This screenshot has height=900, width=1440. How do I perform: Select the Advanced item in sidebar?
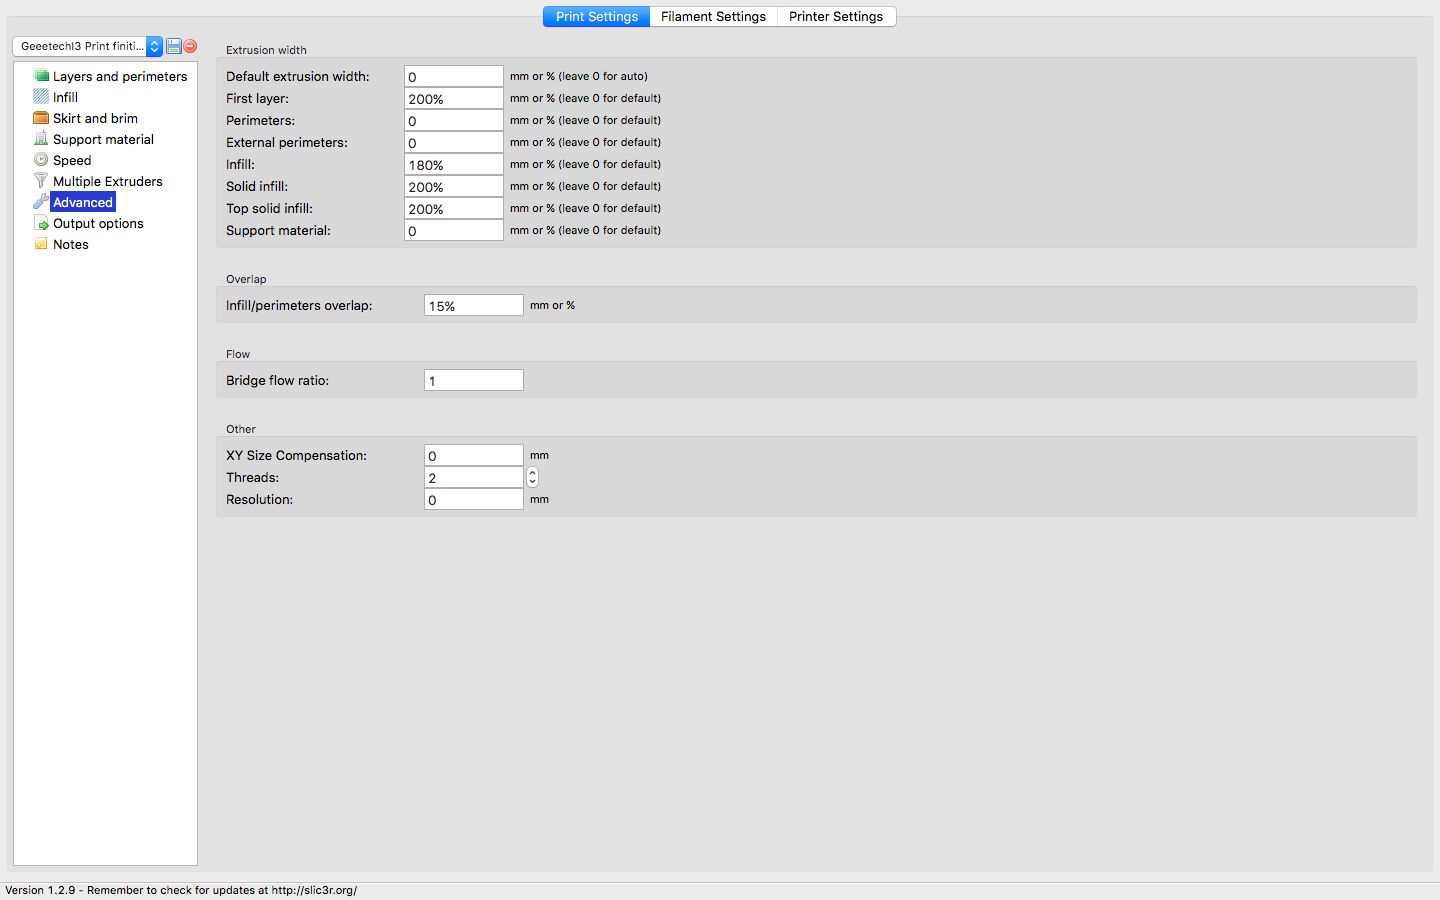(83, 202)
